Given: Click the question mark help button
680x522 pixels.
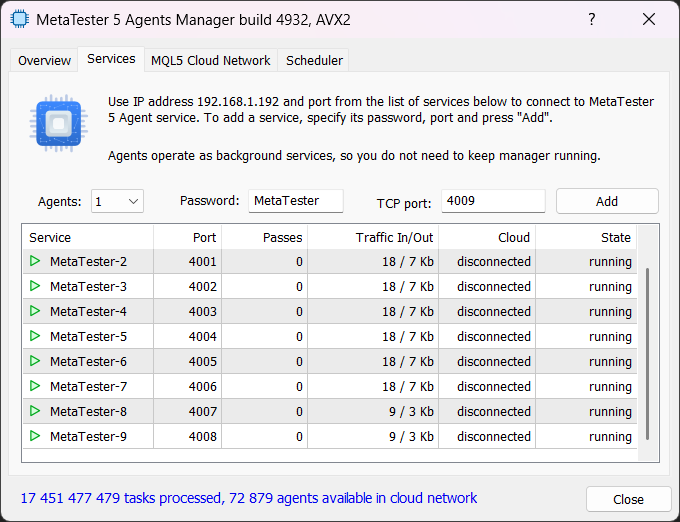Looking at the screenshot, I should click(592, 19).
